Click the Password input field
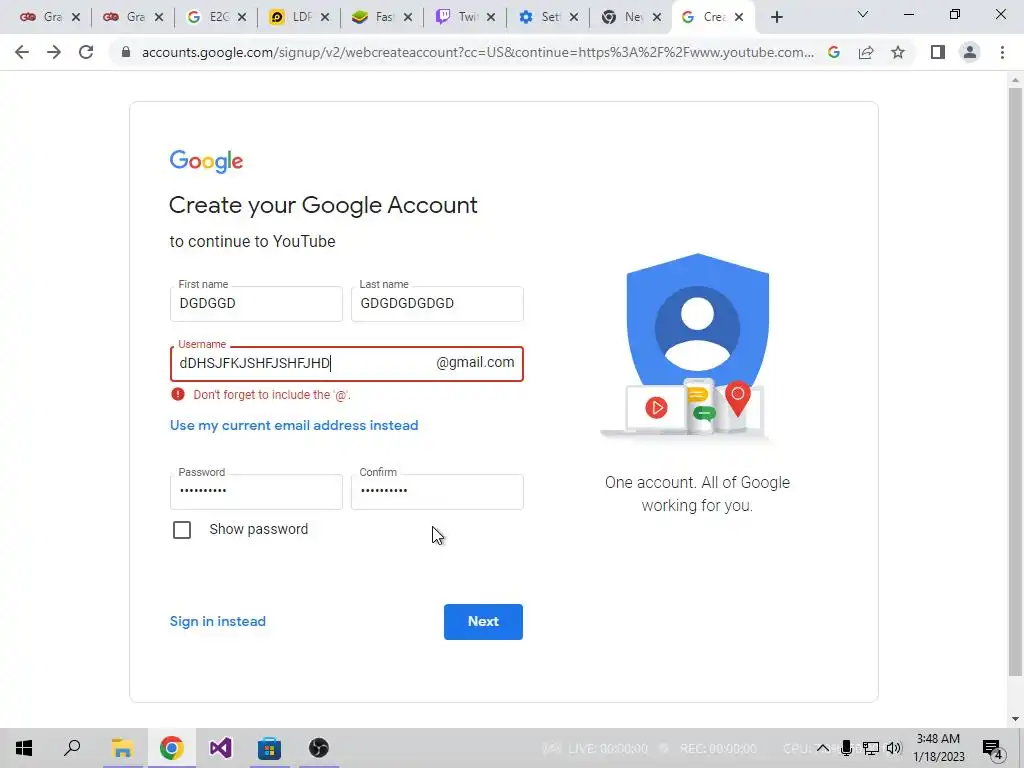Image resolution: width=1024 pixels, height=768 pixels. coord(256,492)
